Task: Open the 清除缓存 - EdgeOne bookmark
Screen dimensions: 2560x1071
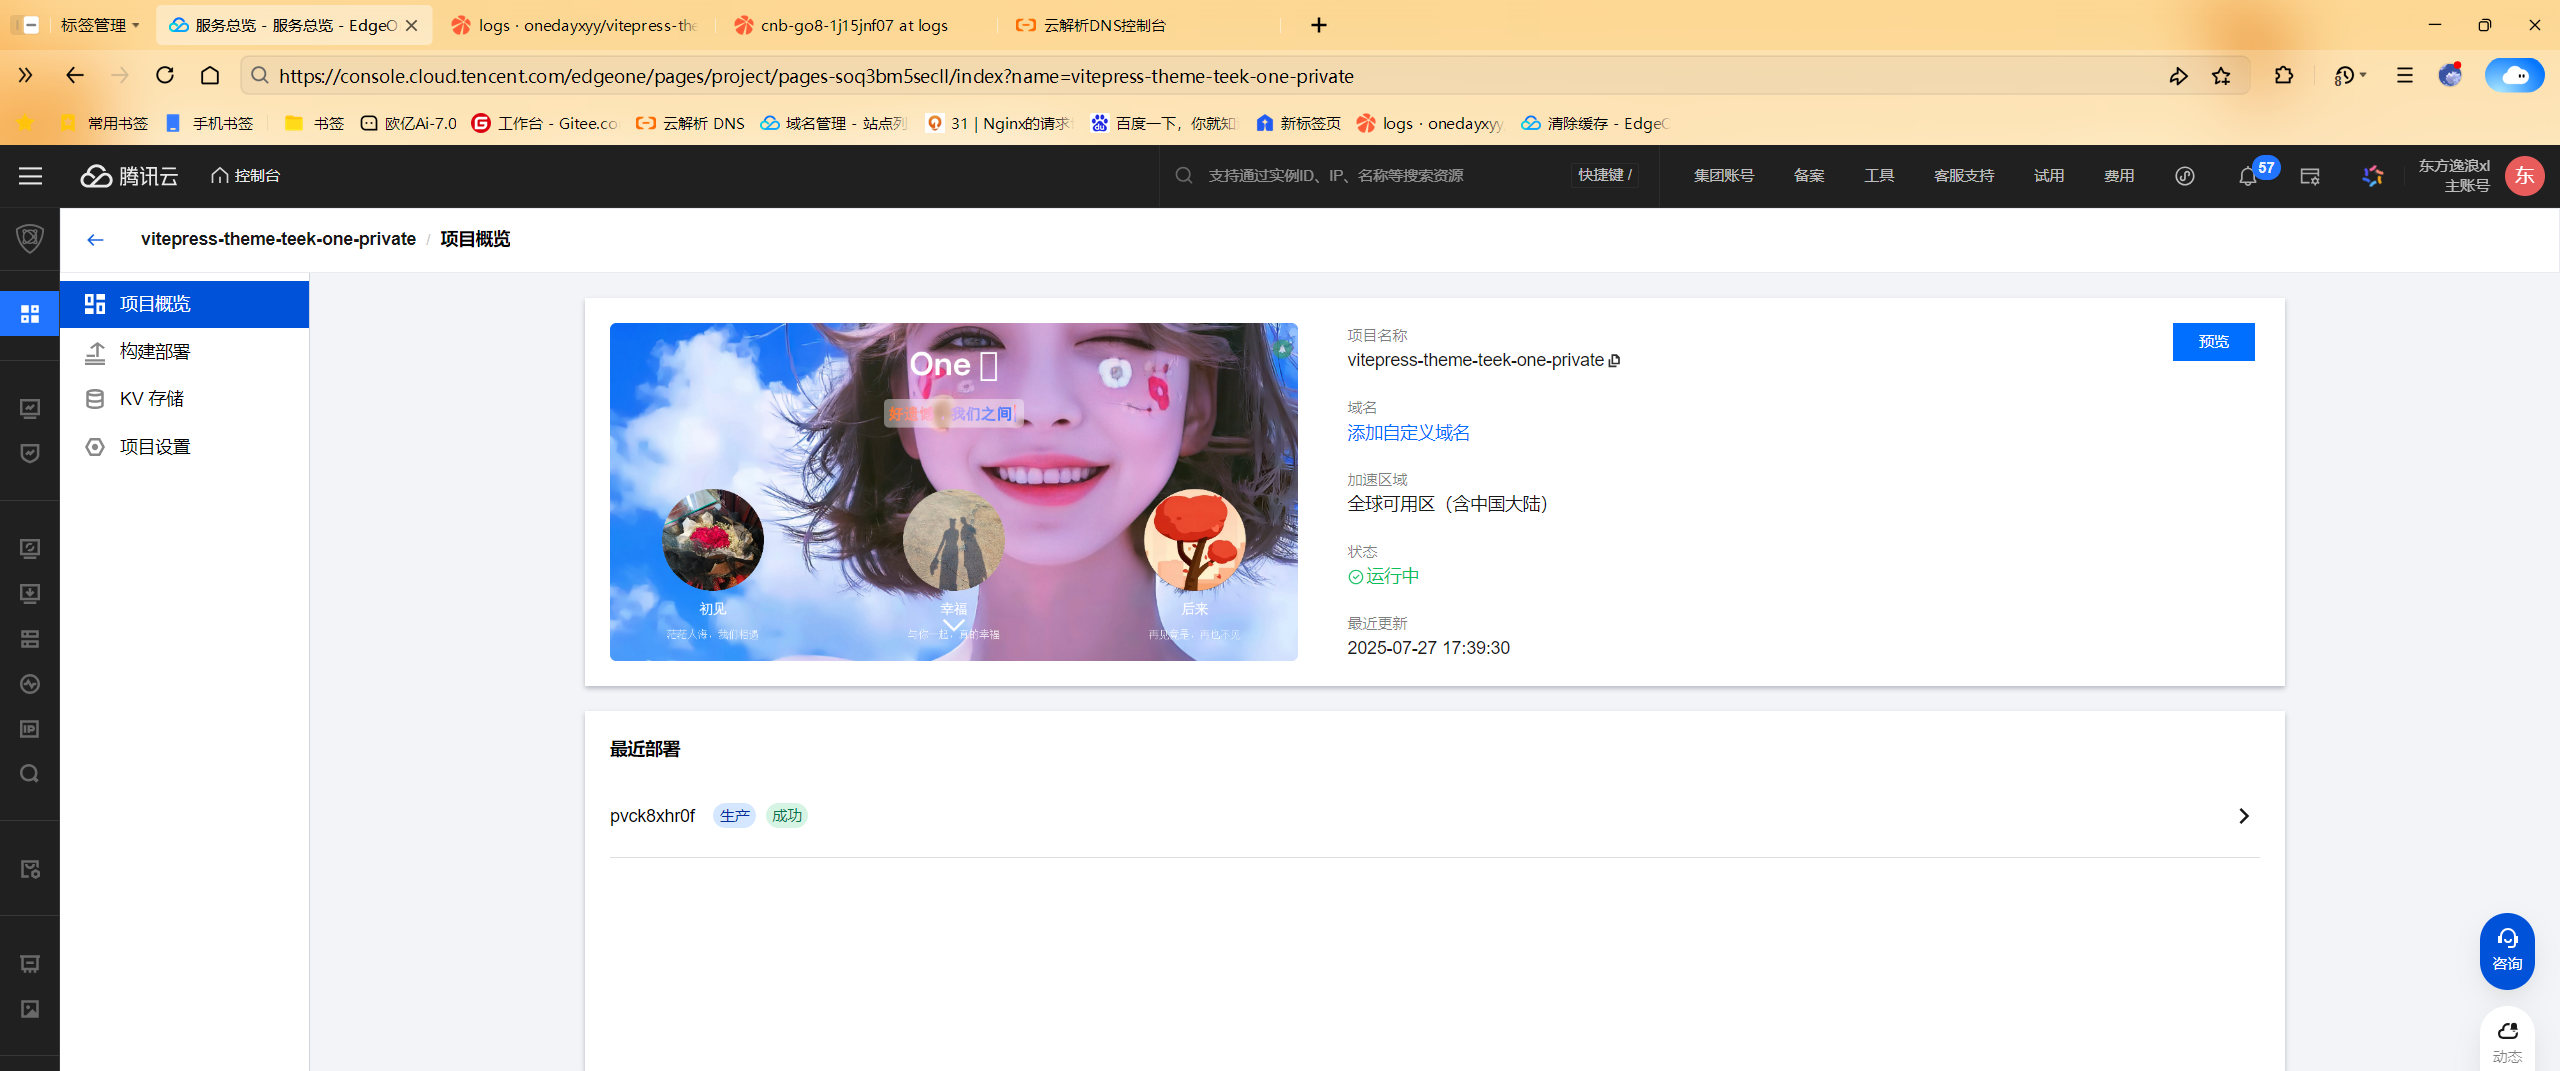Action: point(1596,123)
